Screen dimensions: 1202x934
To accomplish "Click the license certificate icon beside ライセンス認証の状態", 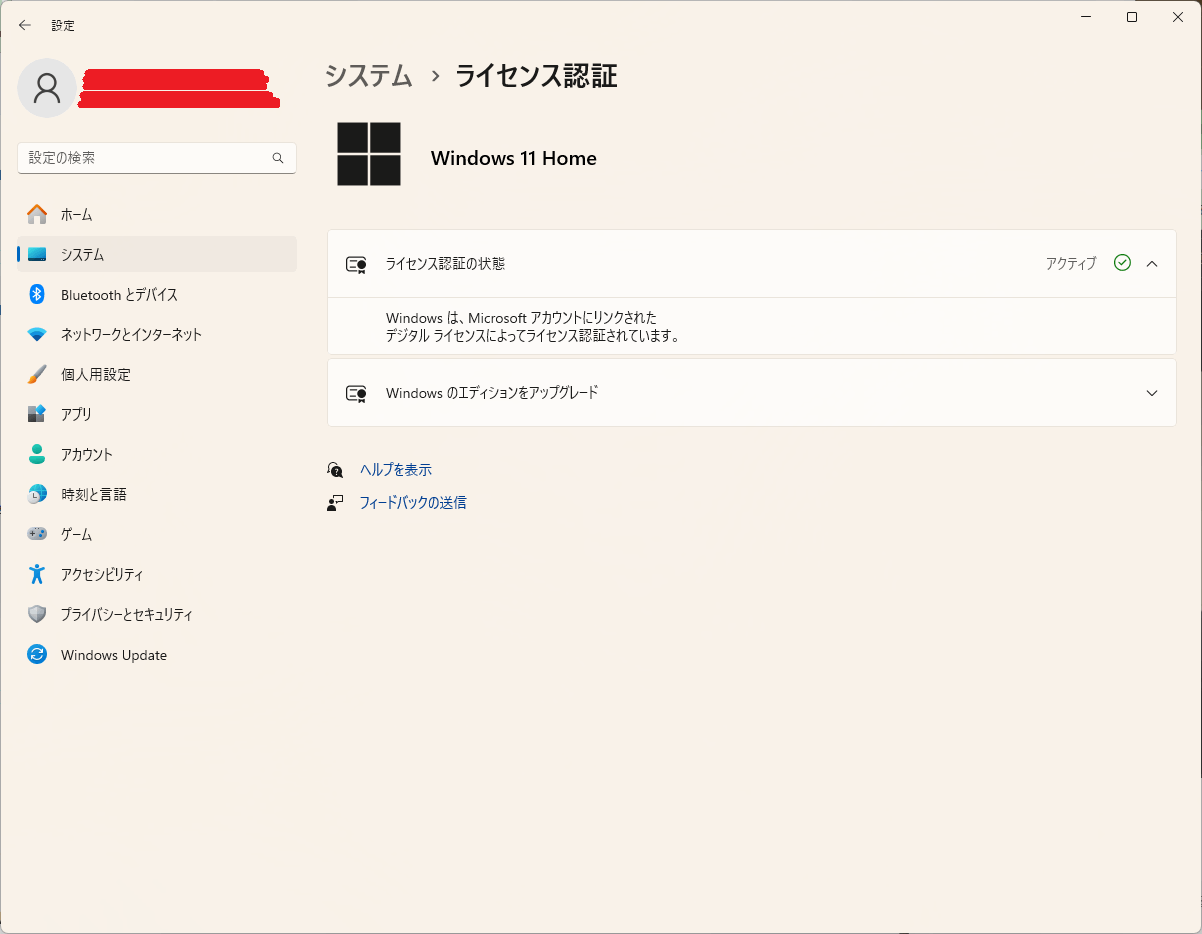I will point(356,264).
